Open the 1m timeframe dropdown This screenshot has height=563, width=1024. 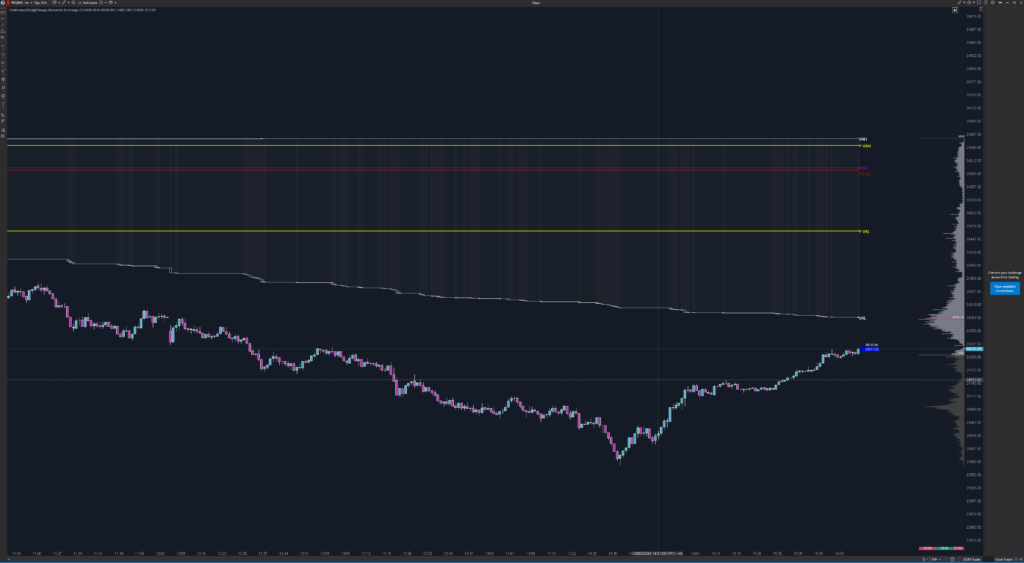coord(27,3)
